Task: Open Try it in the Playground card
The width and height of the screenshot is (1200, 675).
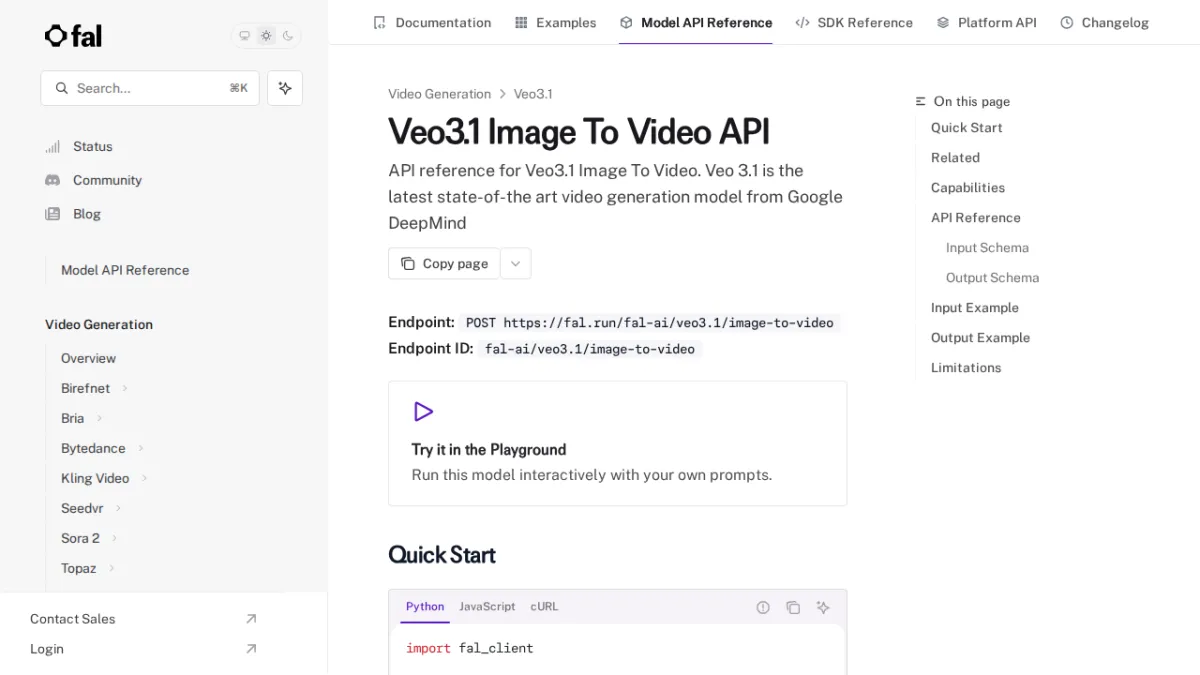Action: 617,443
